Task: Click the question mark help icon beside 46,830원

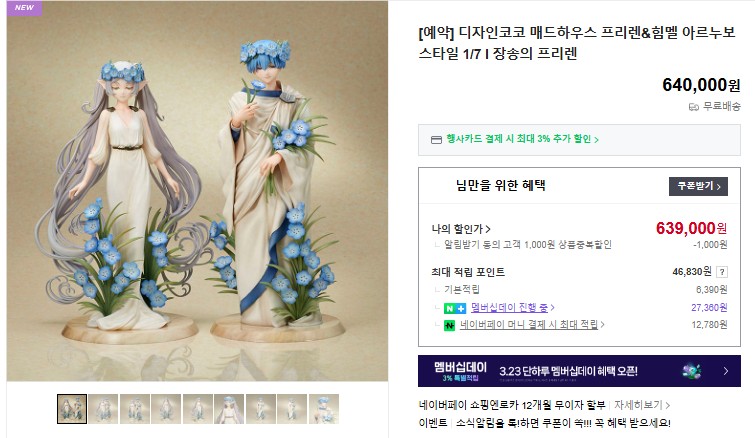Action: [x=721, y=272]
